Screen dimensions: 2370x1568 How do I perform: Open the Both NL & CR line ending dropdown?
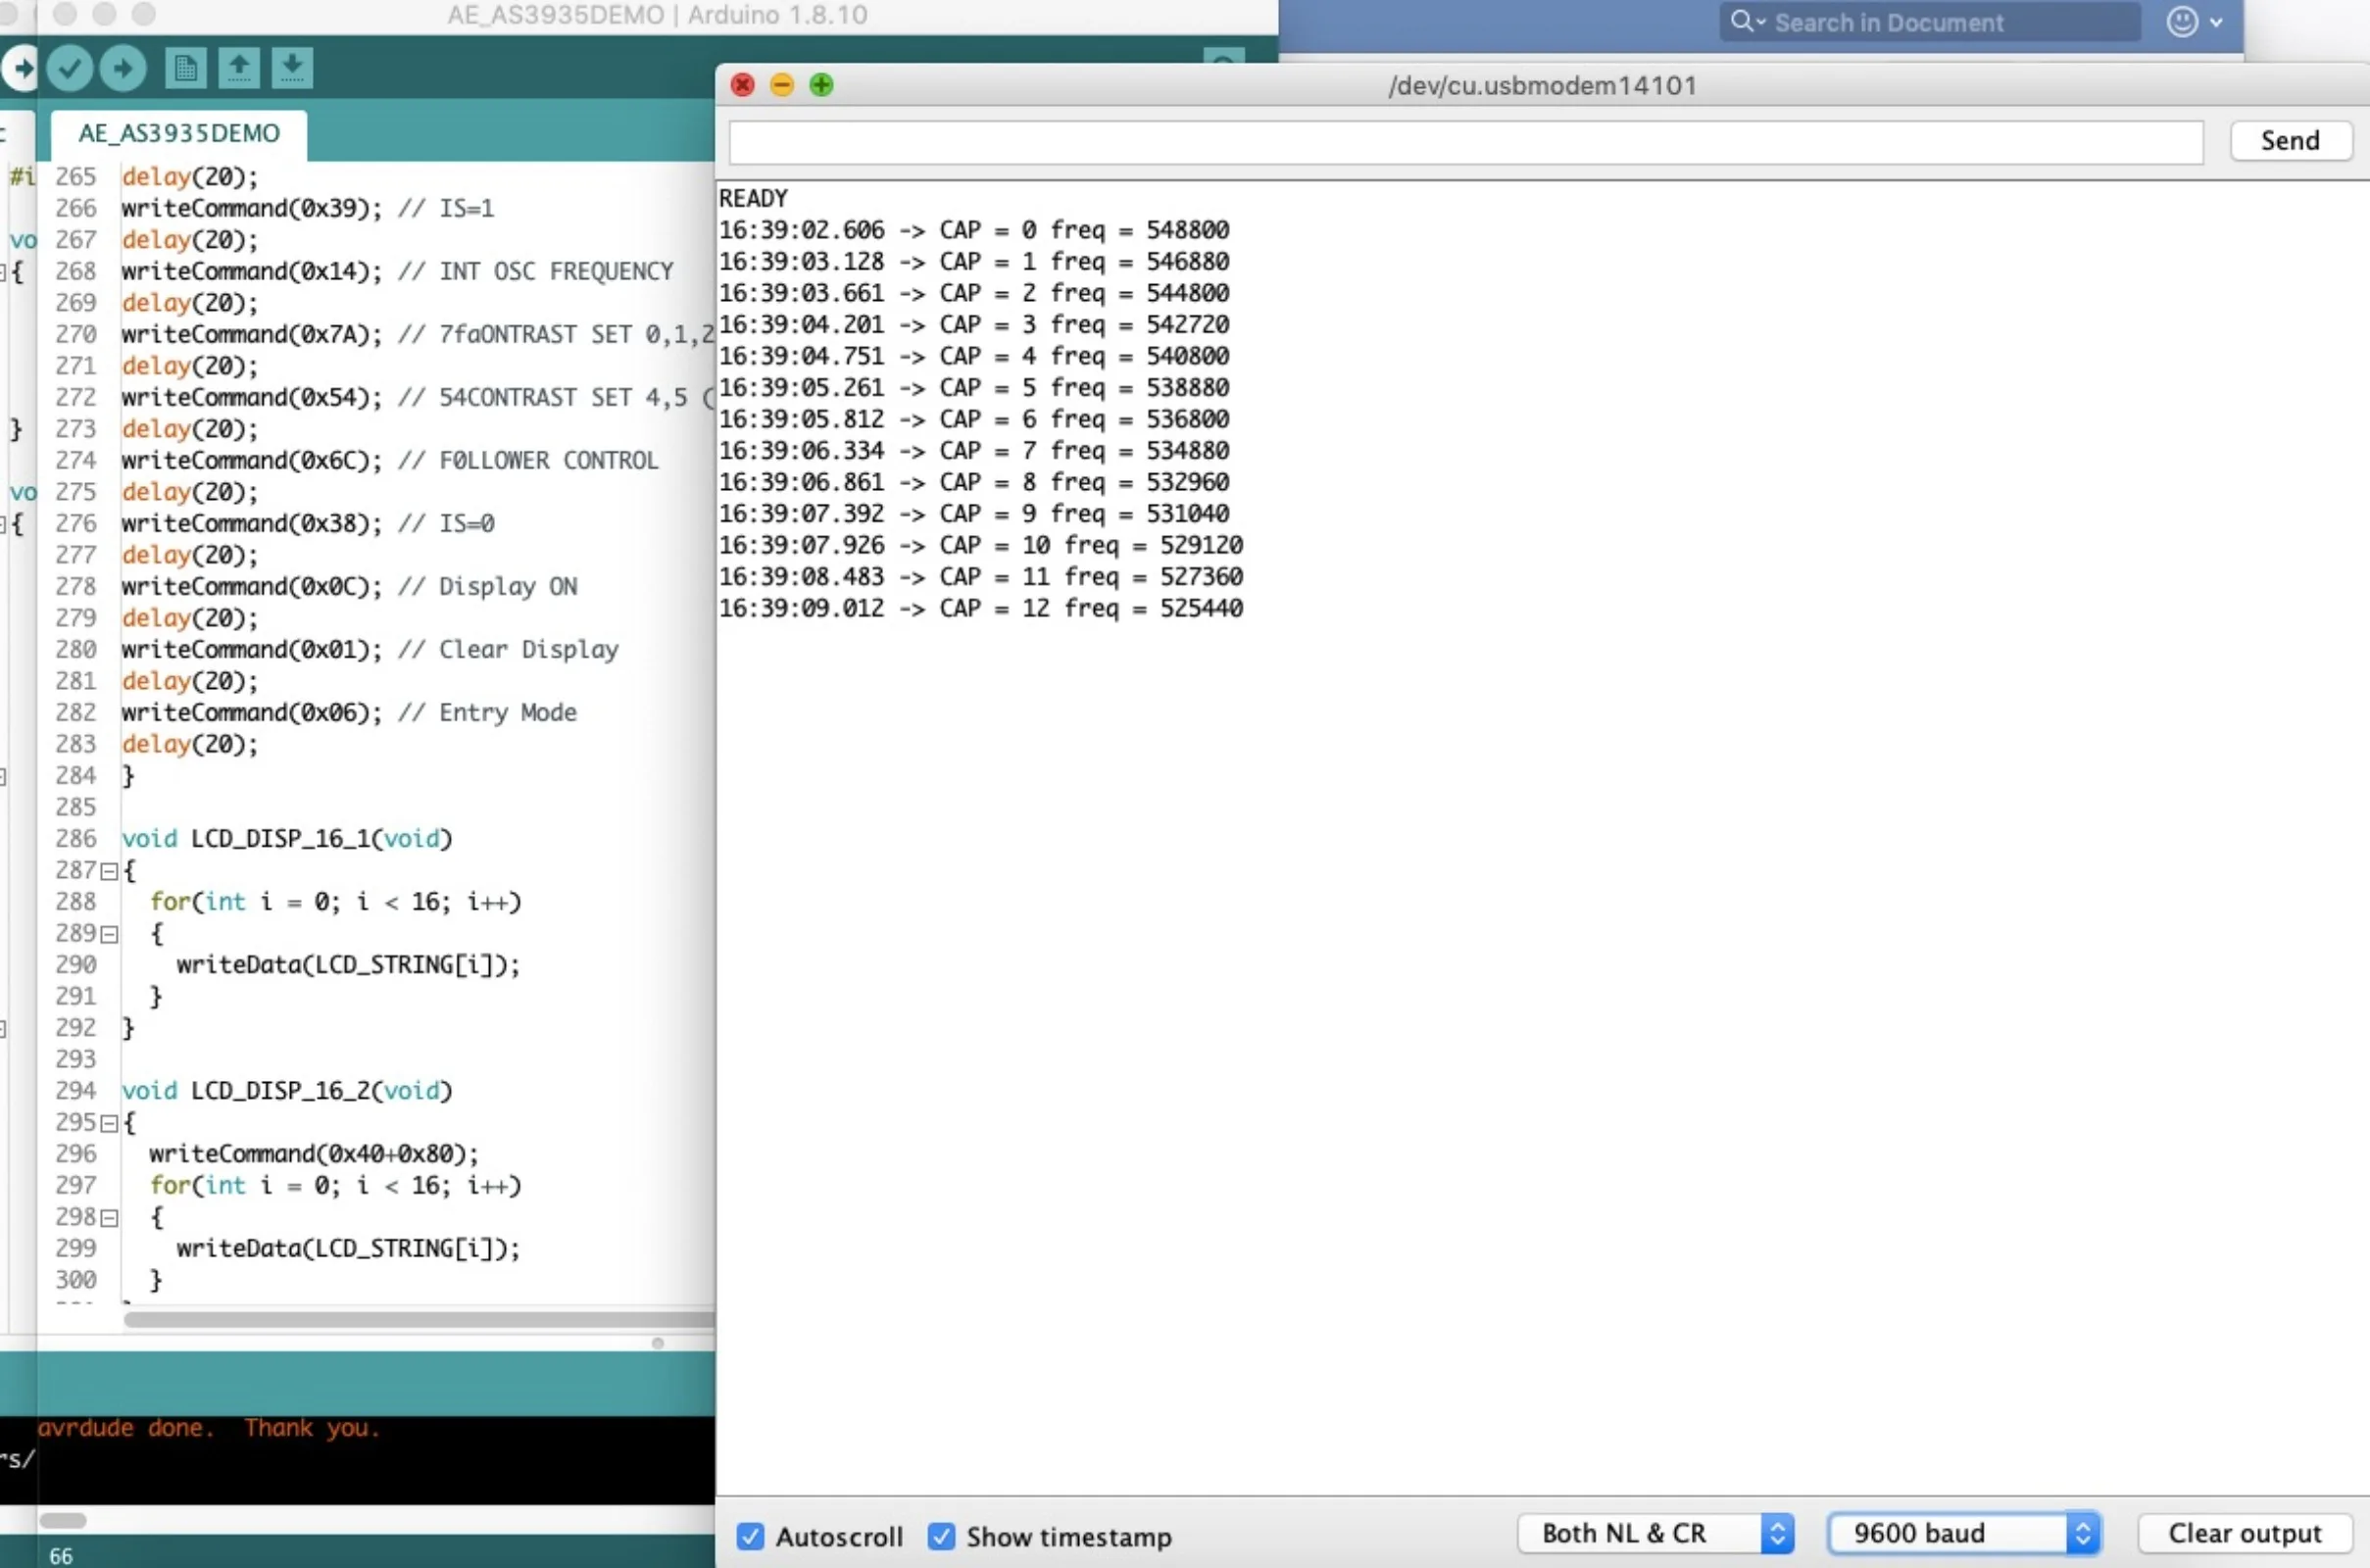point(1655,1533)
